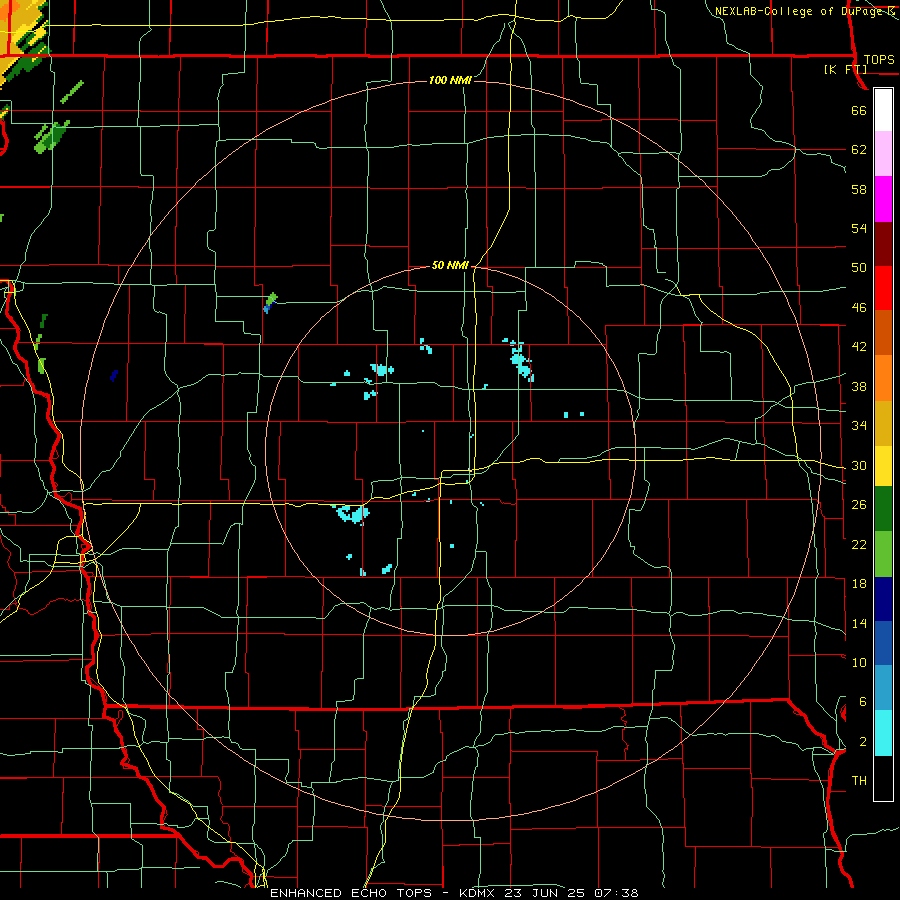
Task: Click the 34 value on the scale
Action: pyautogui.click(x=859, y=426)
